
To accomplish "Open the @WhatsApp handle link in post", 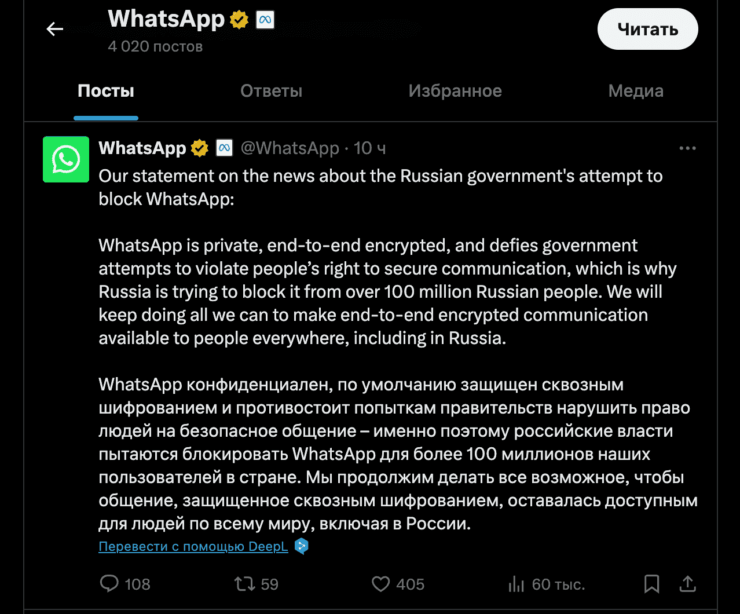I will [x=291, y=148].
